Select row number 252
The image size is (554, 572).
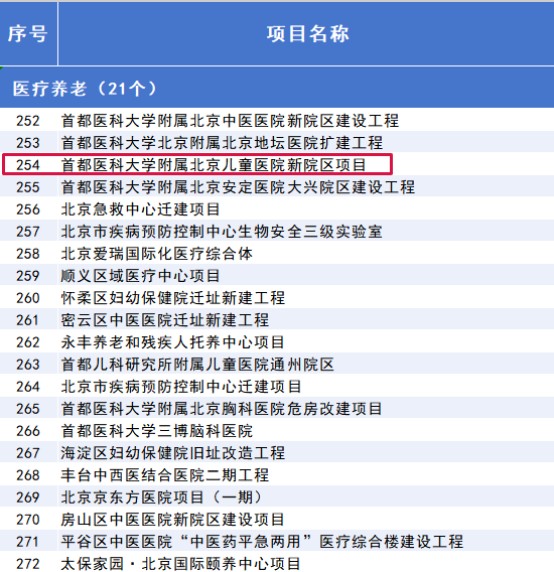tap(28, 121)
